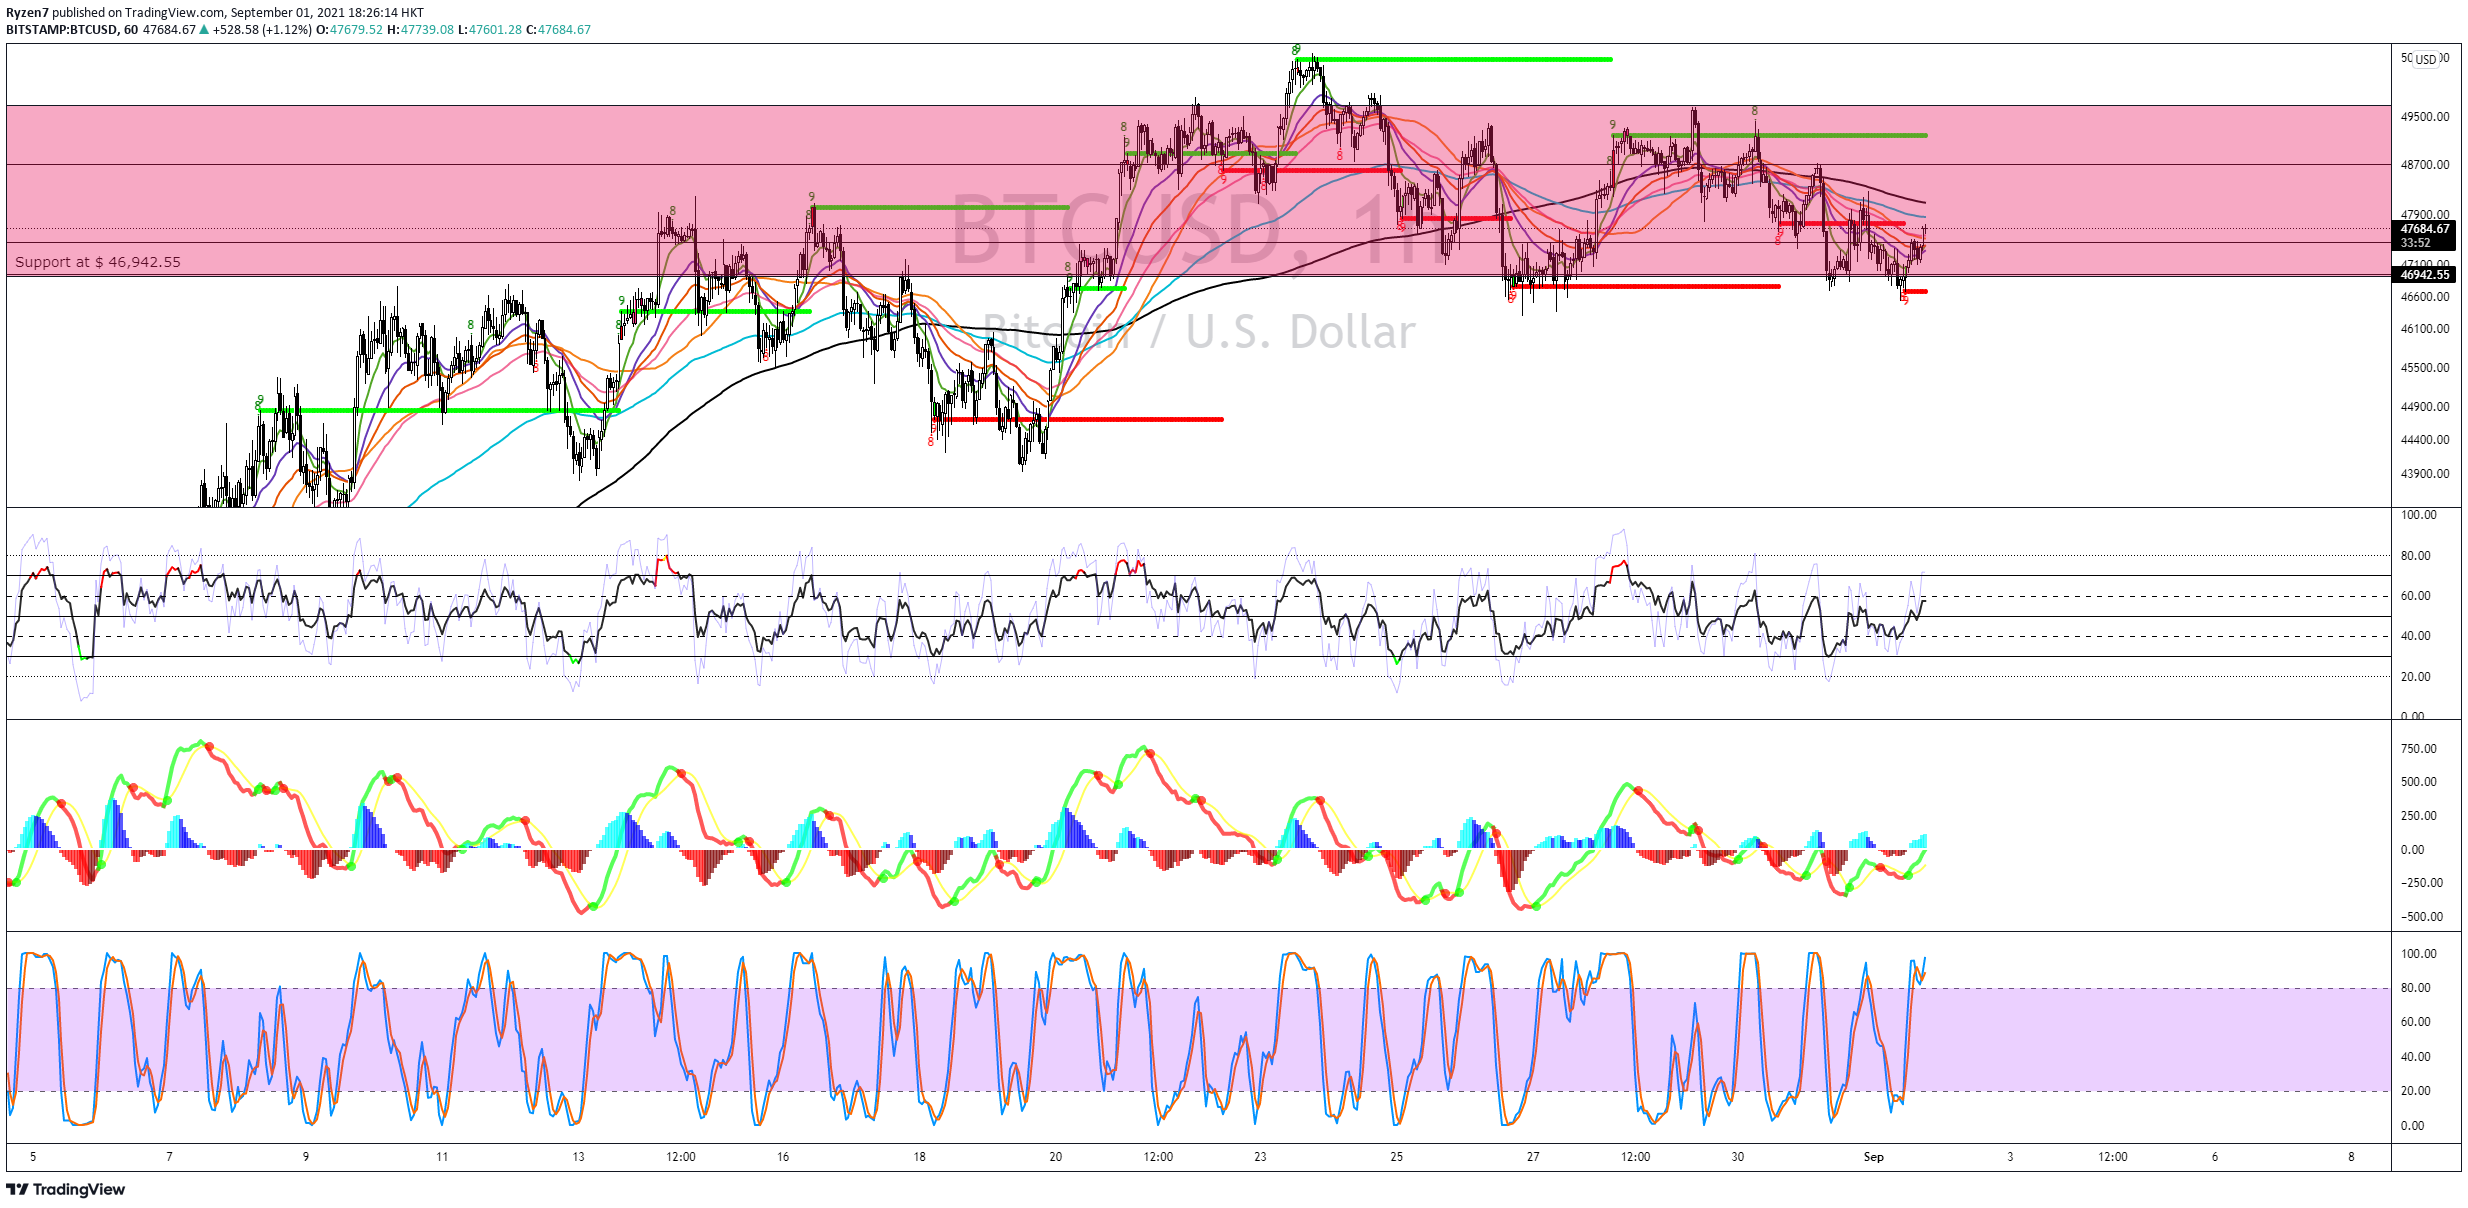Click the 46100.00 price axis label
Screen dimensions: 2468x1208
(2425, 329)
